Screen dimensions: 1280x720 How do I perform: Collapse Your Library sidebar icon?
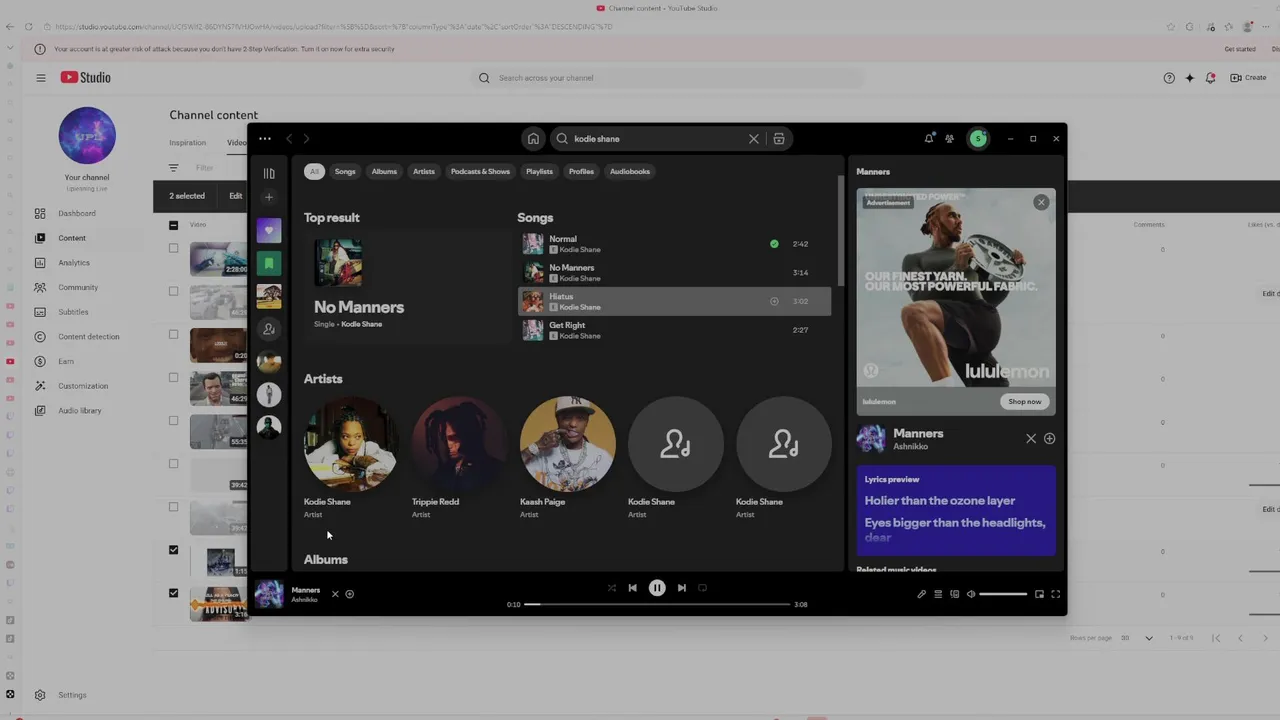[269, 173]
